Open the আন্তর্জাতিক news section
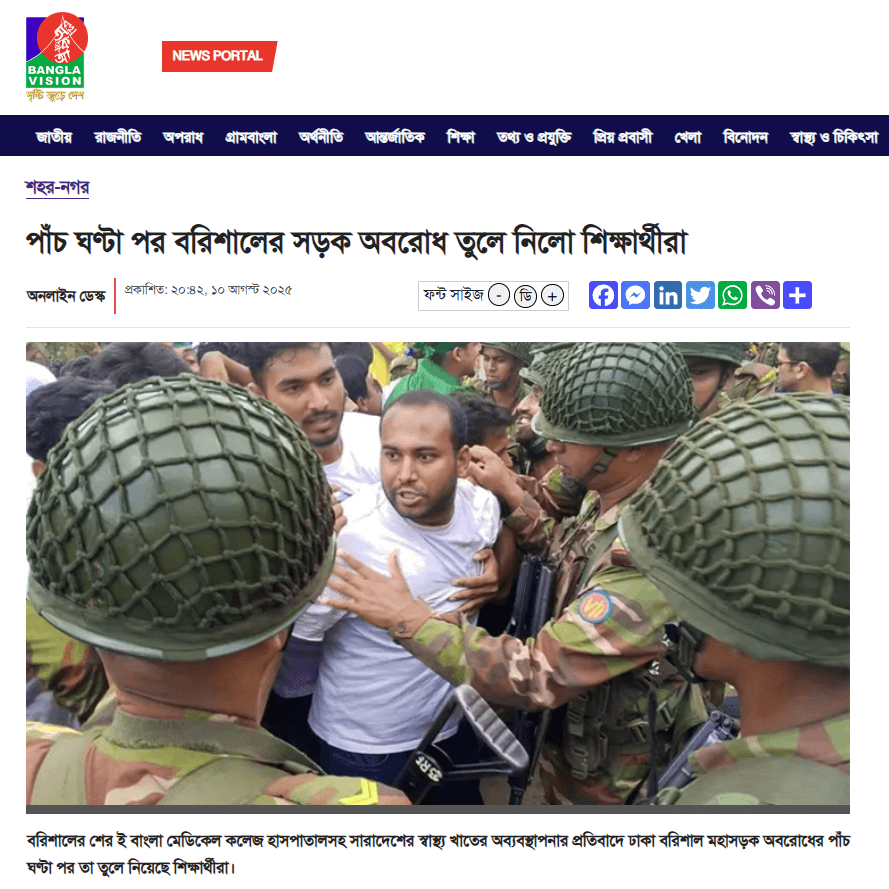 (395, 137)
